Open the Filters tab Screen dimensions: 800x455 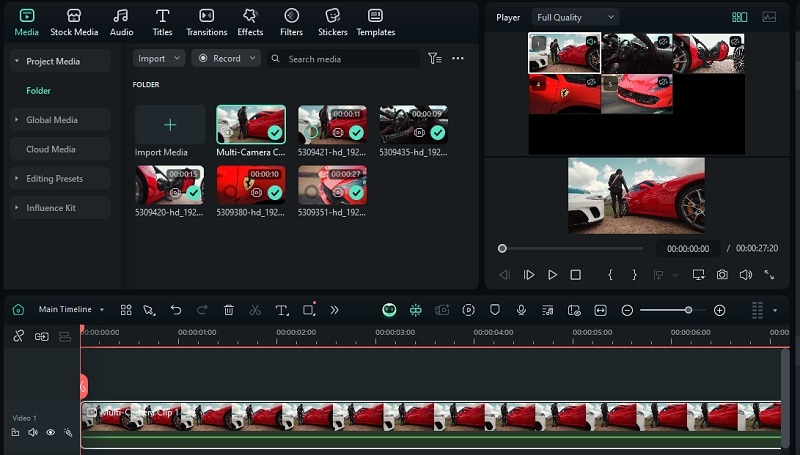click(x=291, y=23)
